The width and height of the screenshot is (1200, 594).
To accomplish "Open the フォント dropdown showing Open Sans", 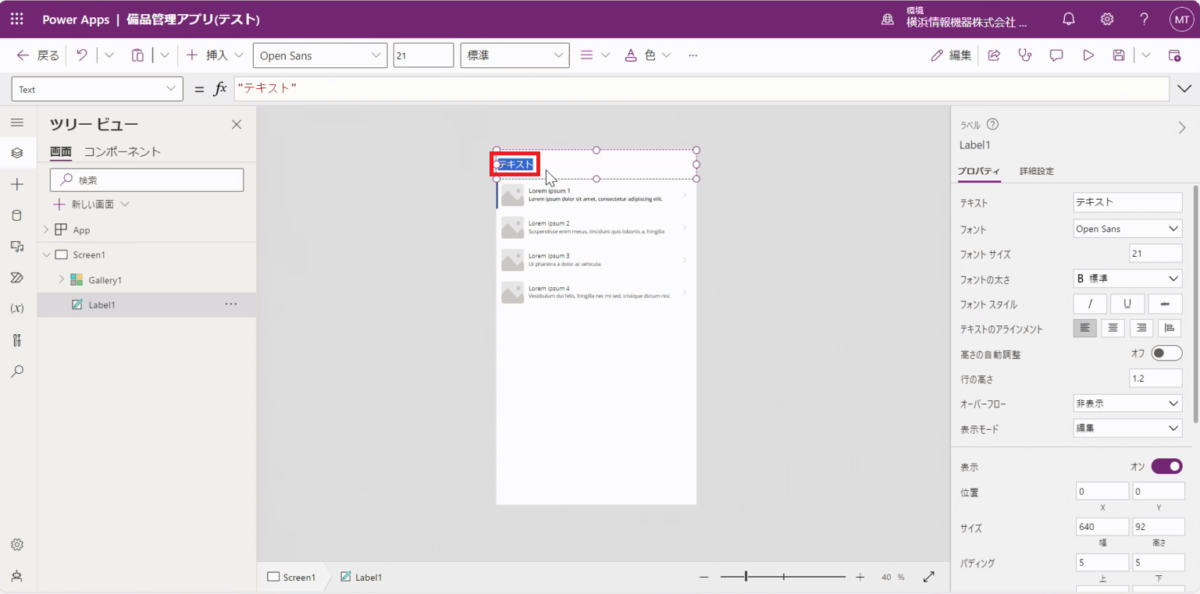I will [1127, 228].
